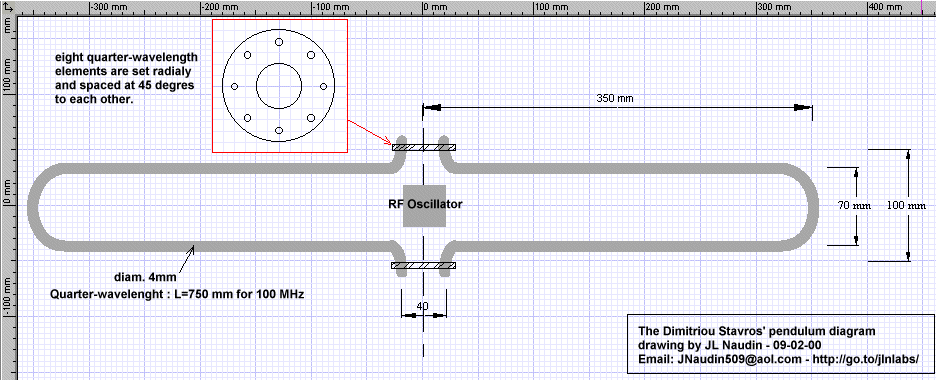Screen dimensions: 936x380
Task: Select the top hole of the flange circle
Action: pyautogui.click(x=279, y=42)
